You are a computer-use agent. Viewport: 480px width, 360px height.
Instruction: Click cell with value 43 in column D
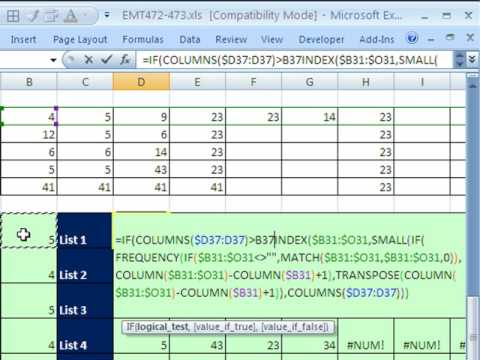[x=141, y=170]
